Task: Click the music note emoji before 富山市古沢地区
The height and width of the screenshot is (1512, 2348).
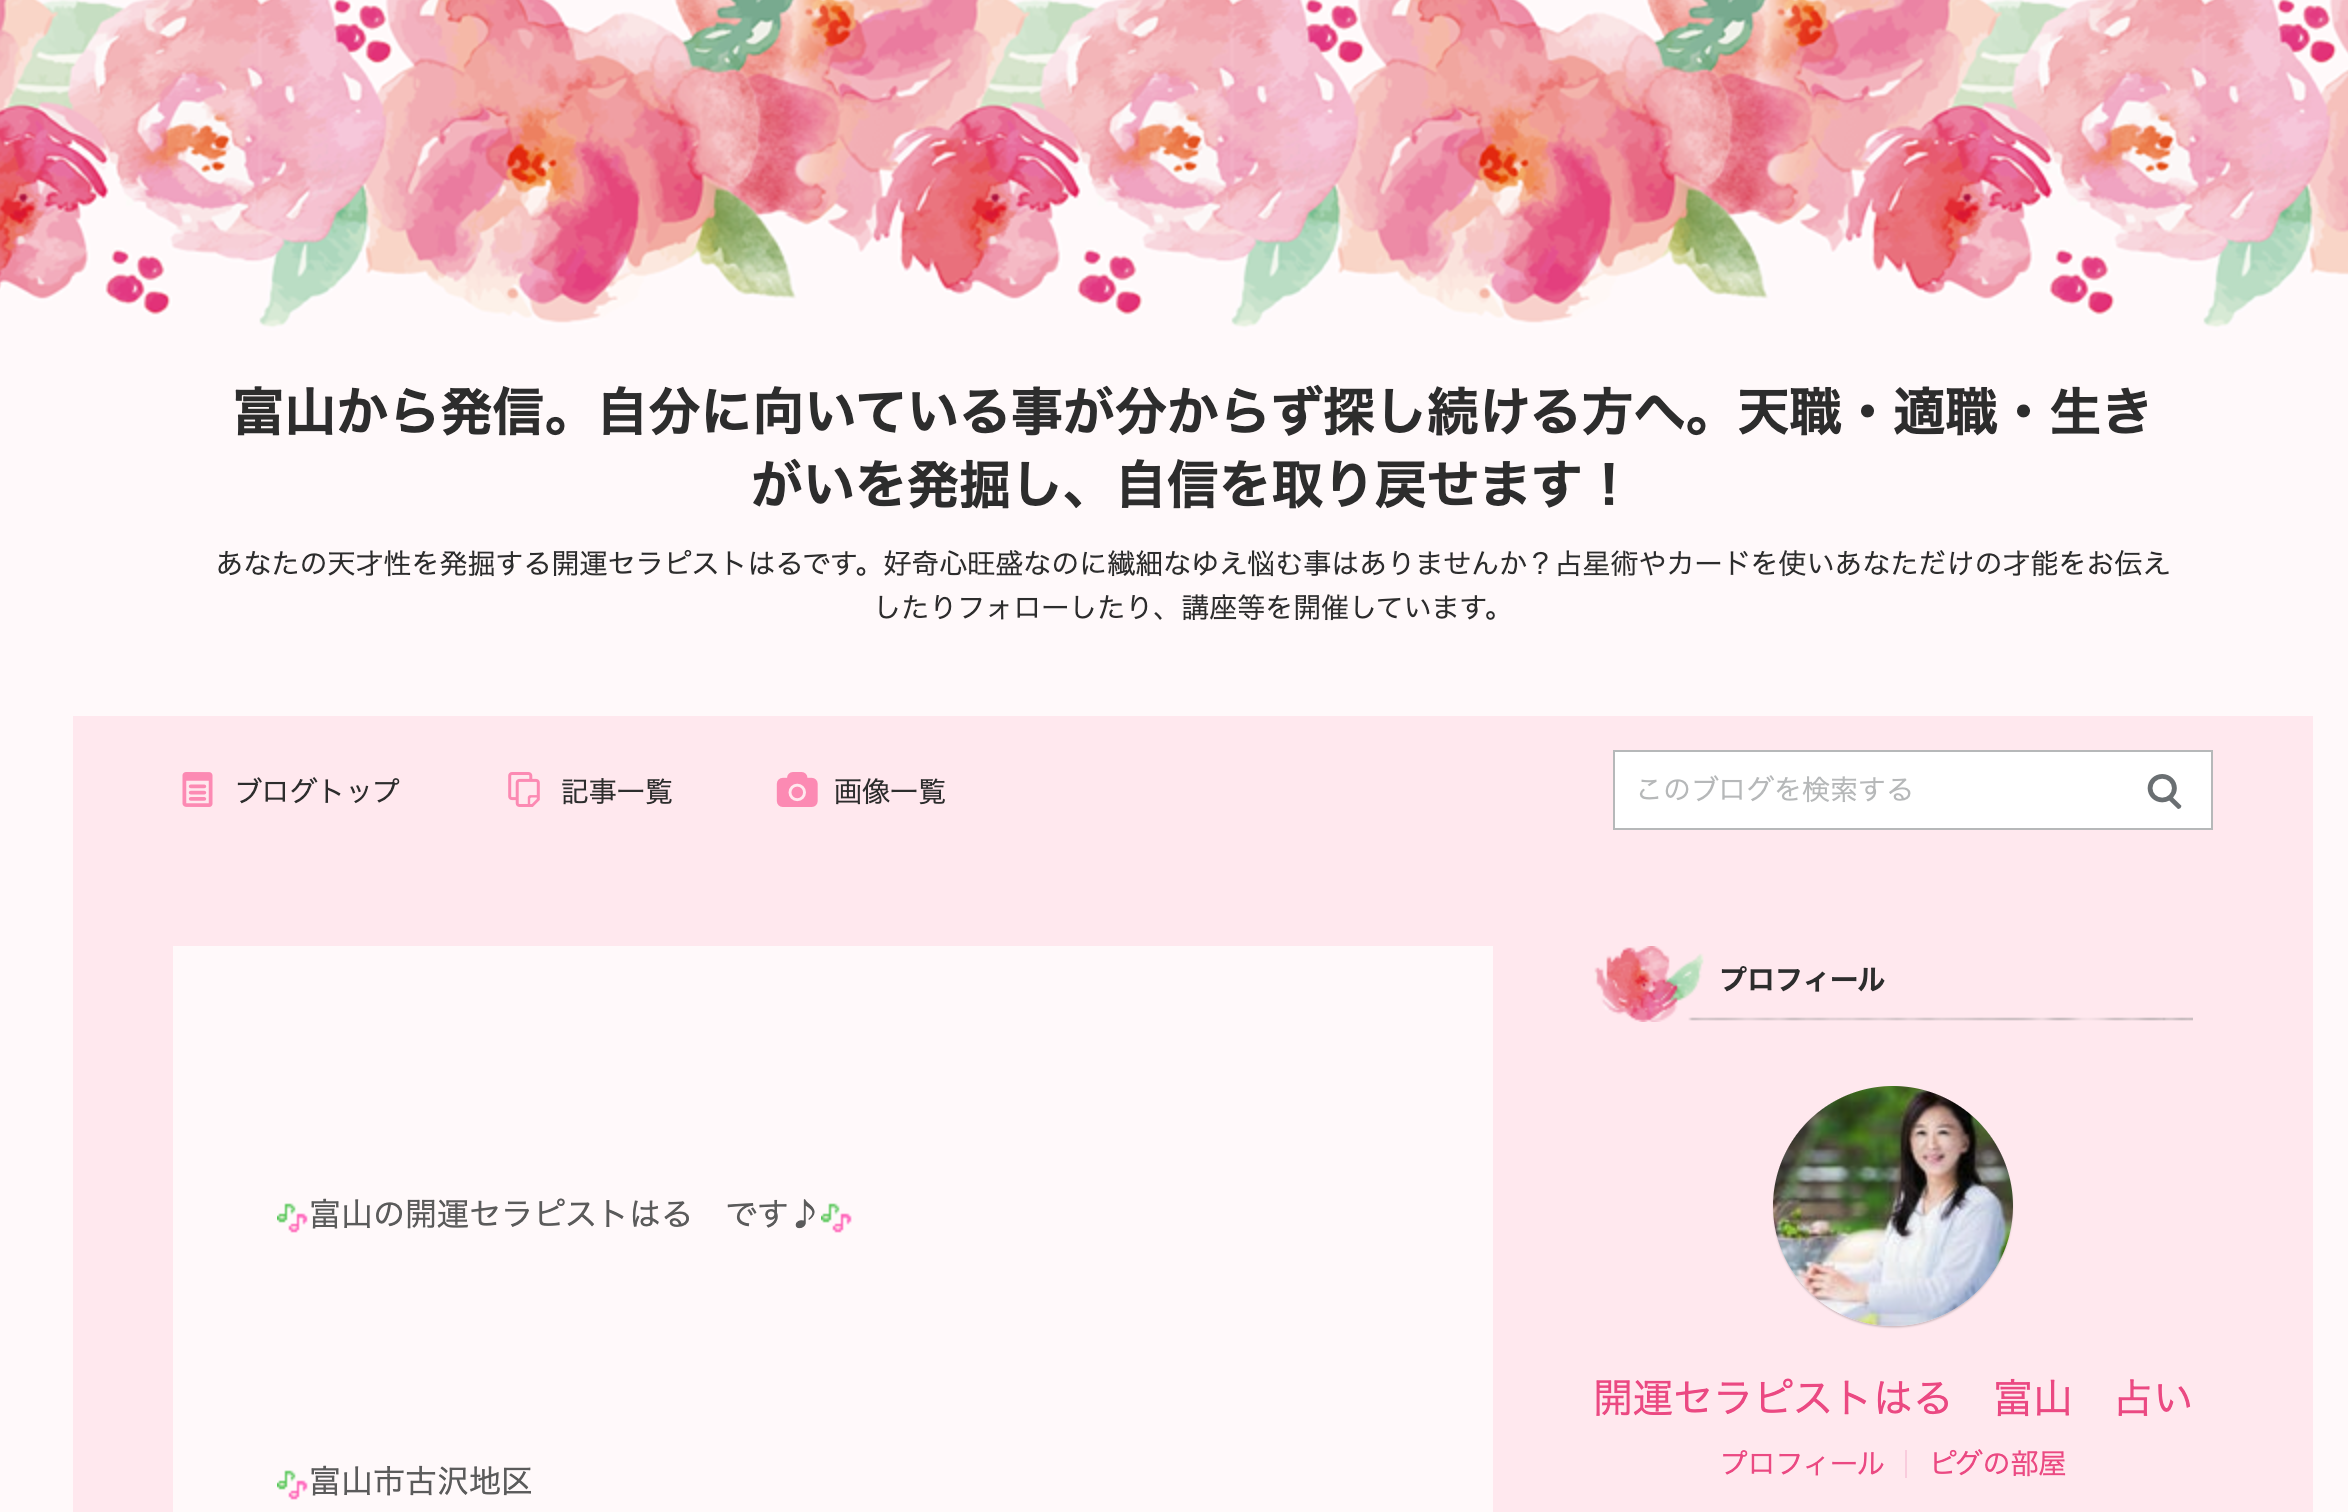Action: point(291,1484)
